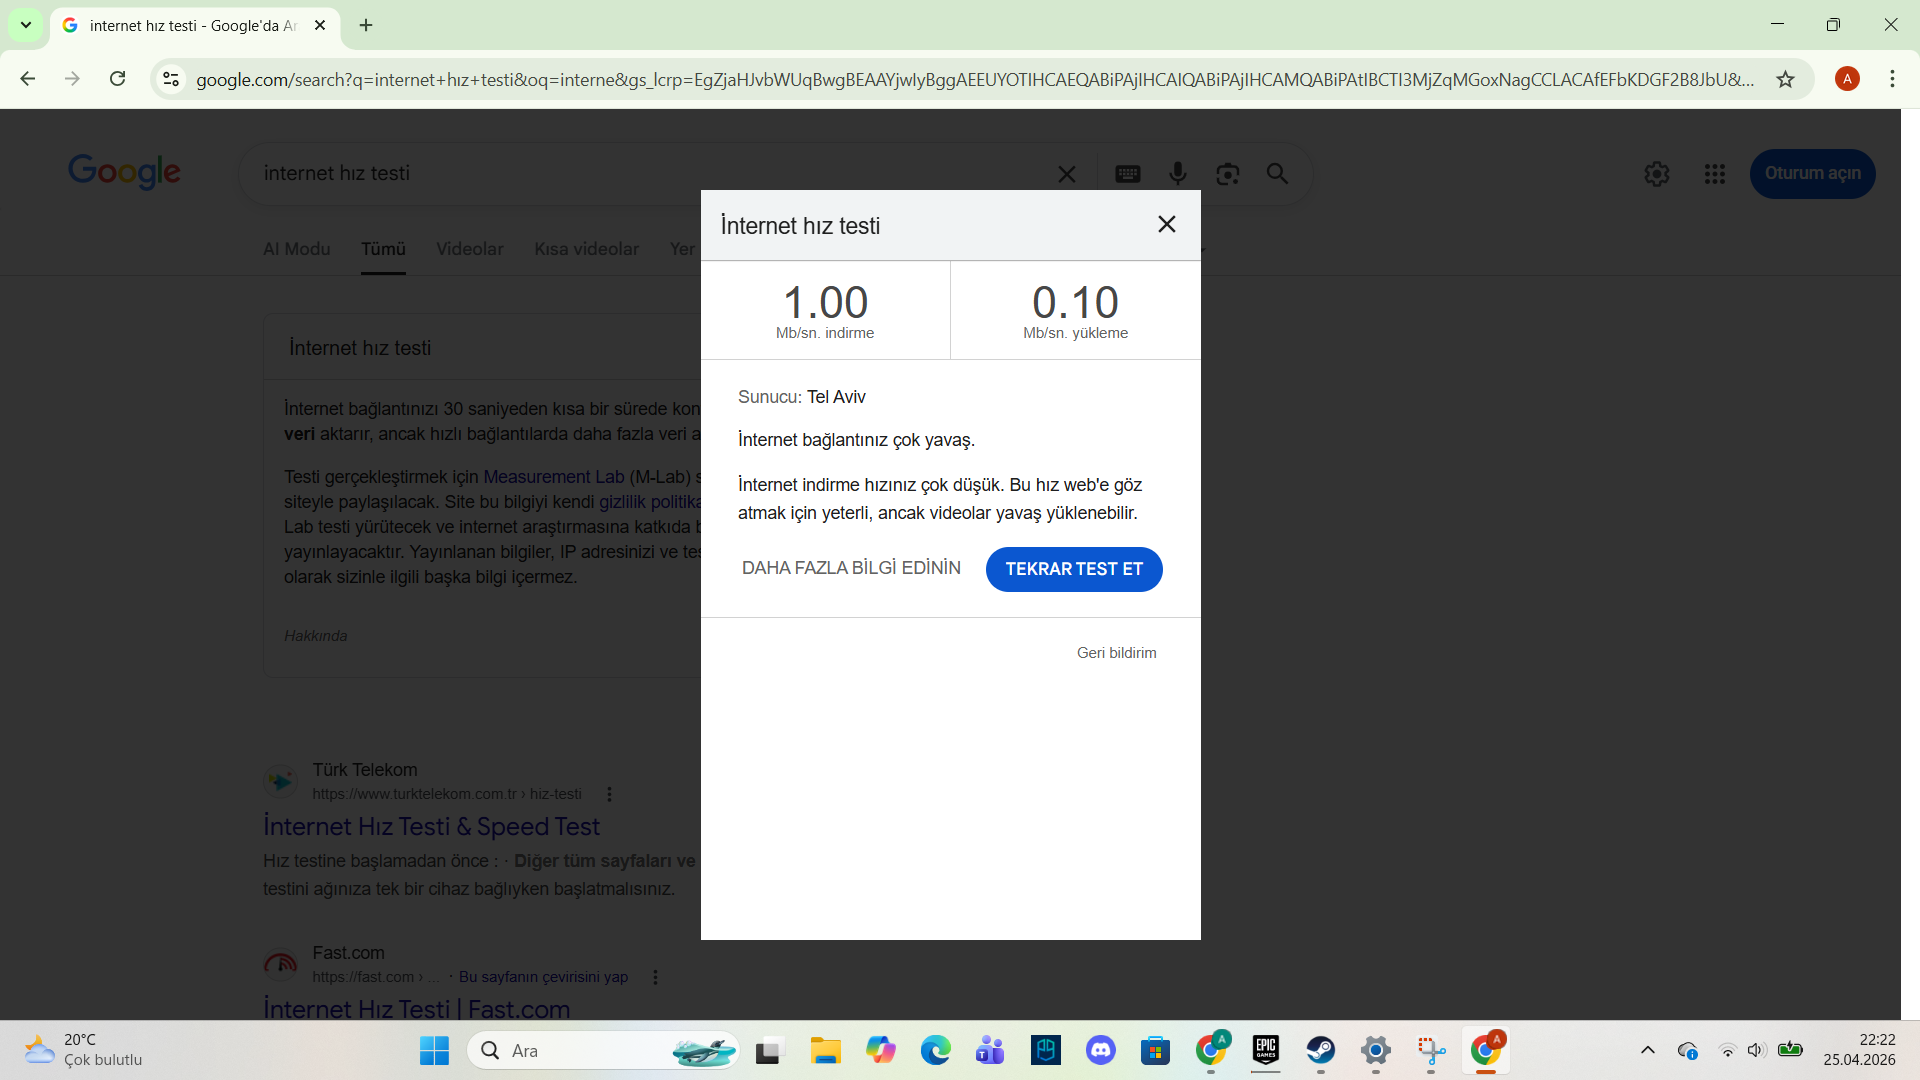Open Google Lens image search

1228,174
